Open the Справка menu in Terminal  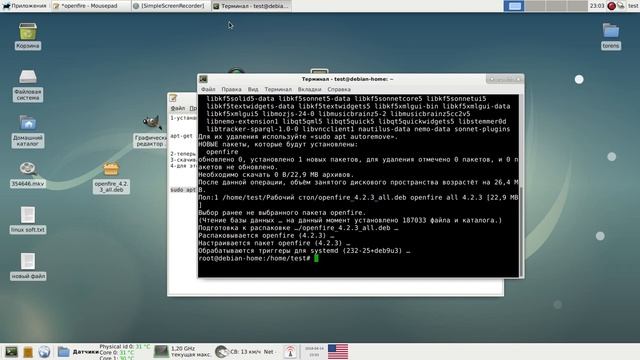click(339, 89)
